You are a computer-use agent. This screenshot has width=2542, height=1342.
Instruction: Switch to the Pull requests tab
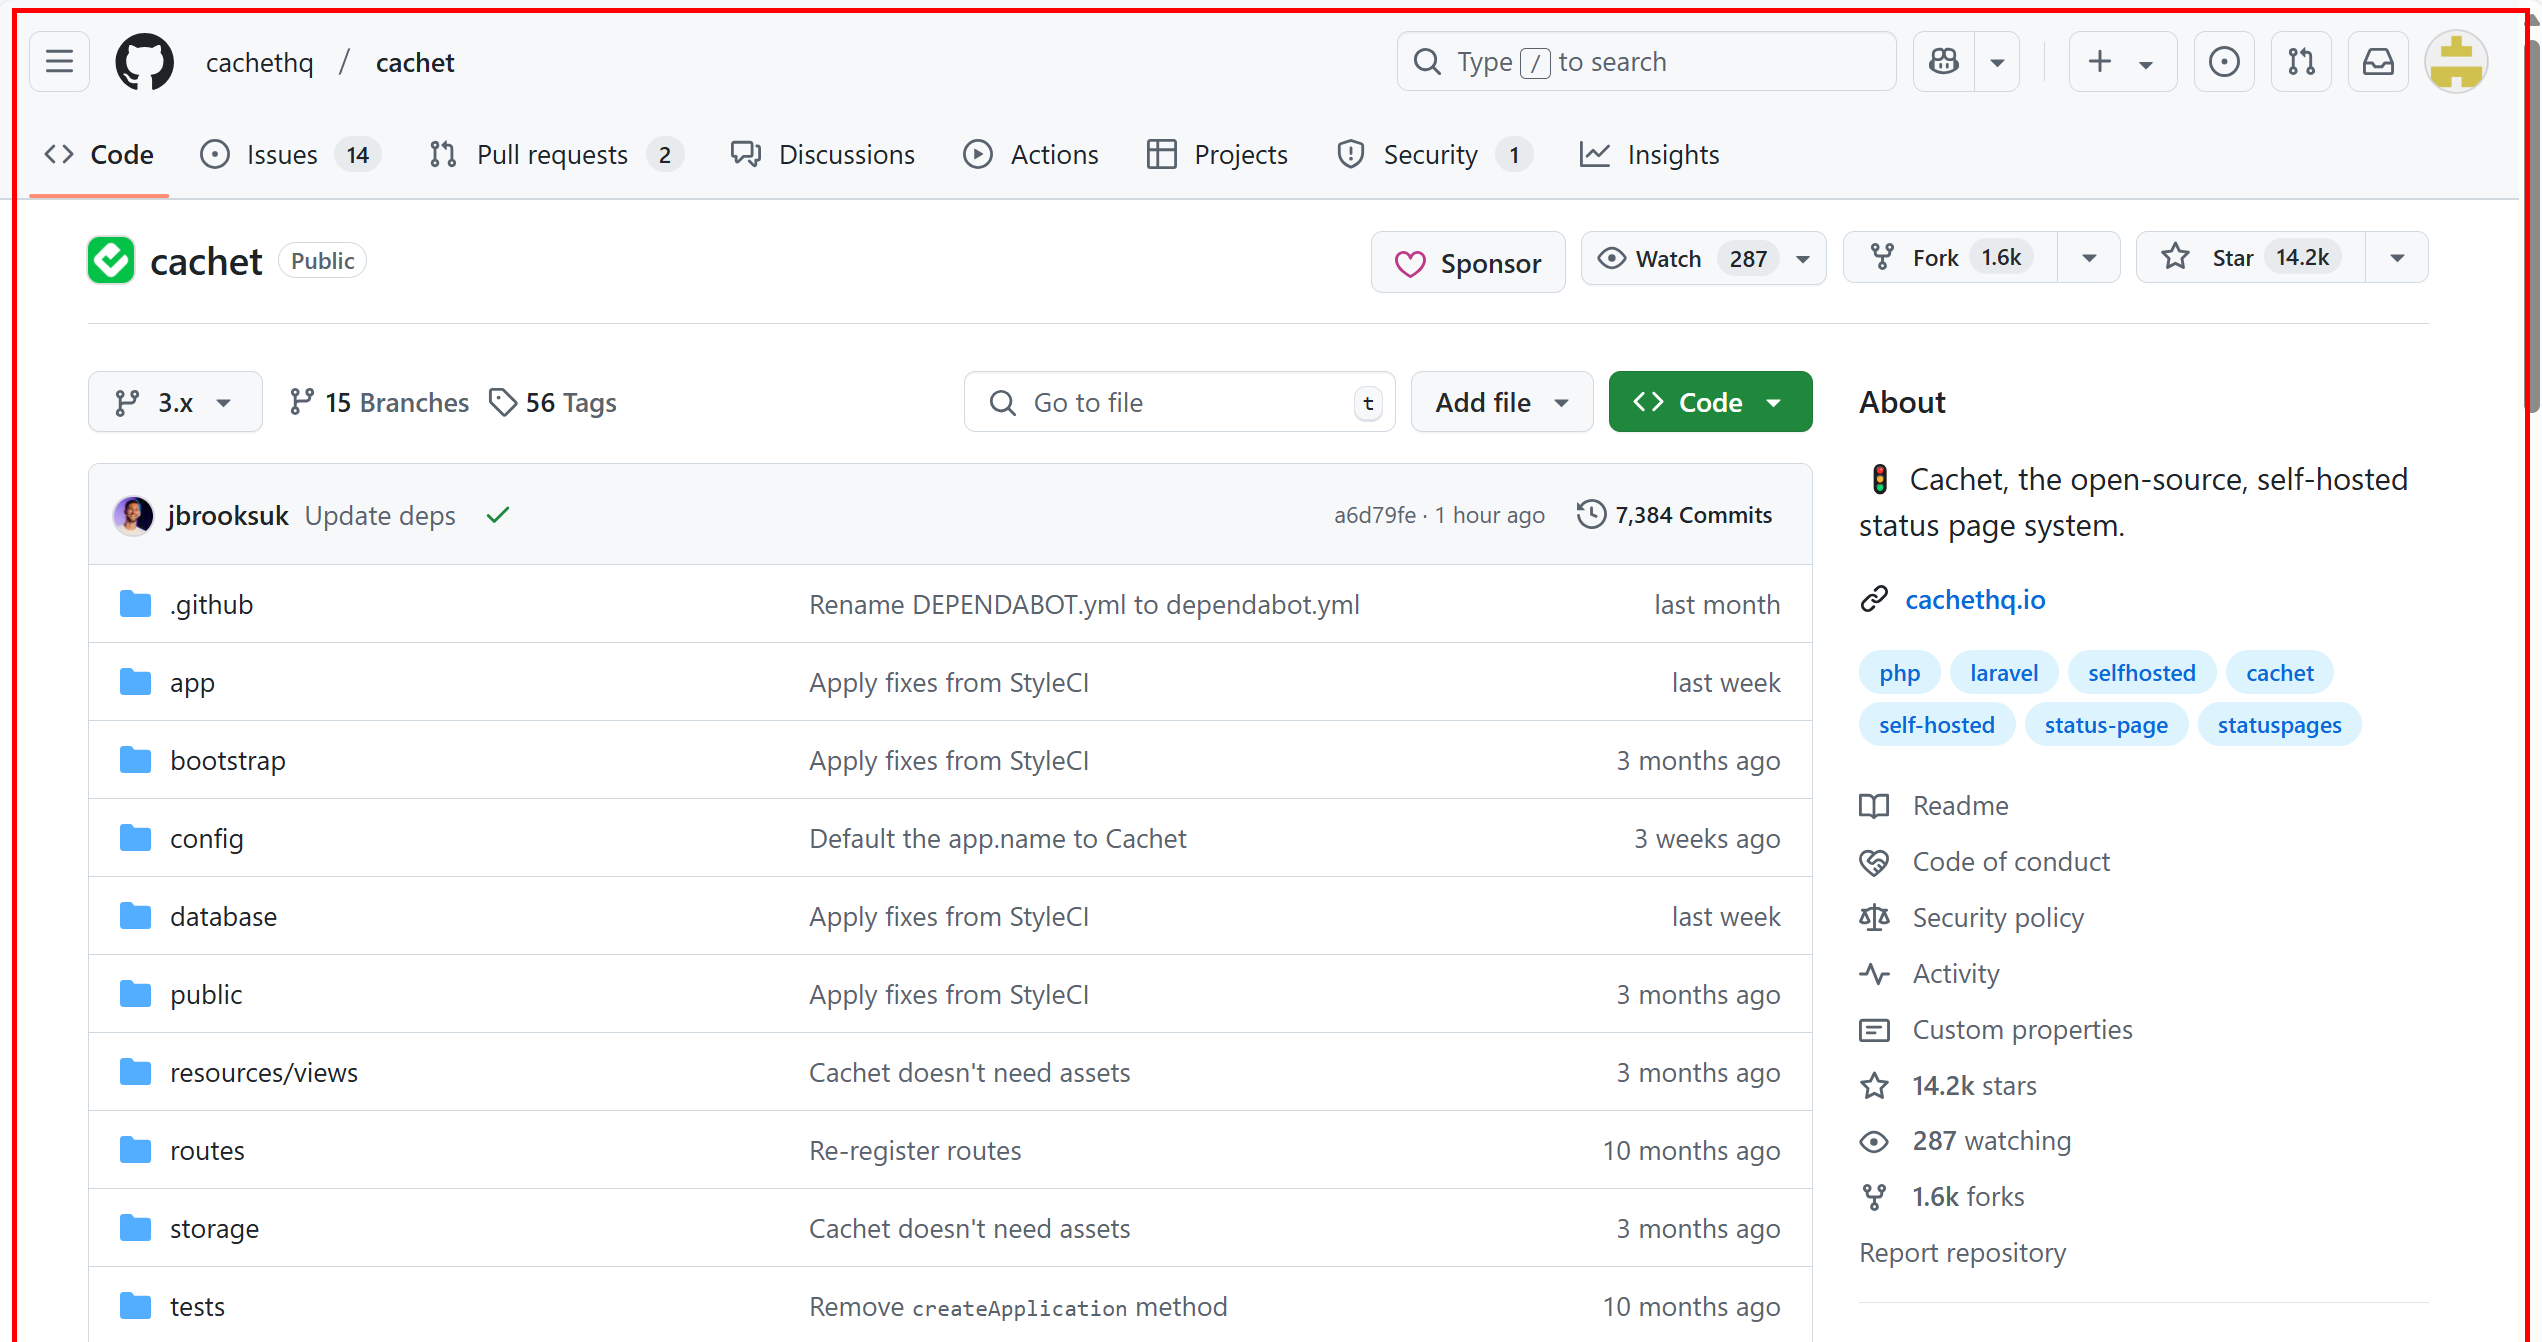point(552,155)
